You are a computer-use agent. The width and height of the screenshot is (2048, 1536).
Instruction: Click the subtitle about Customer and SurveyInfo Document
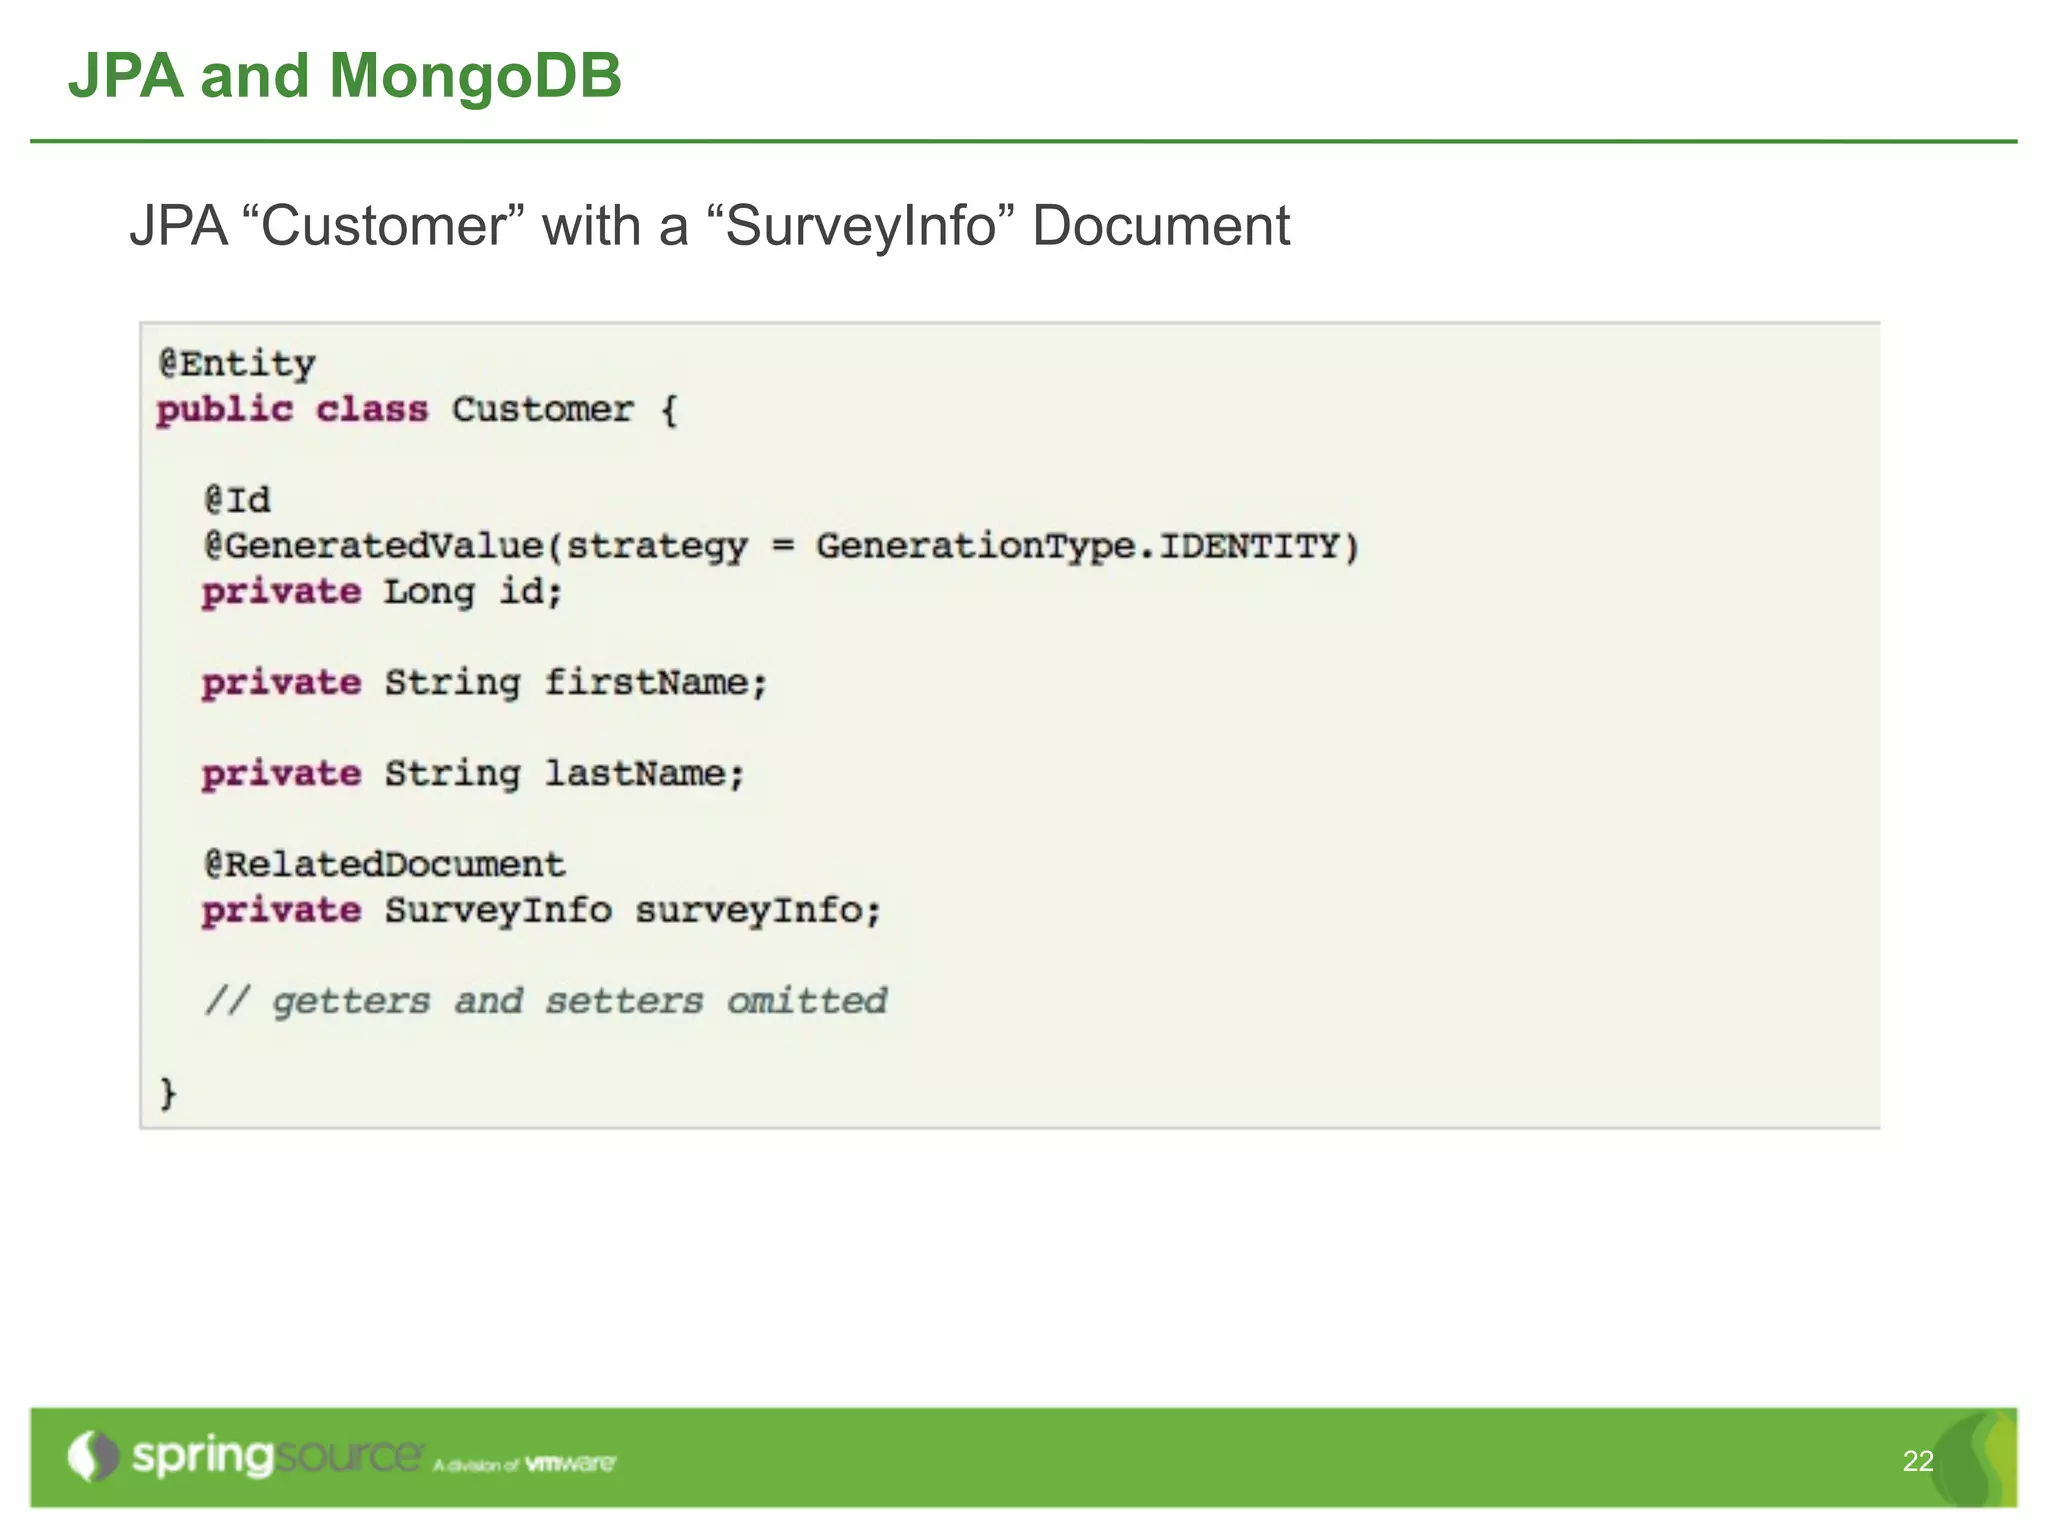click(709, 226)
